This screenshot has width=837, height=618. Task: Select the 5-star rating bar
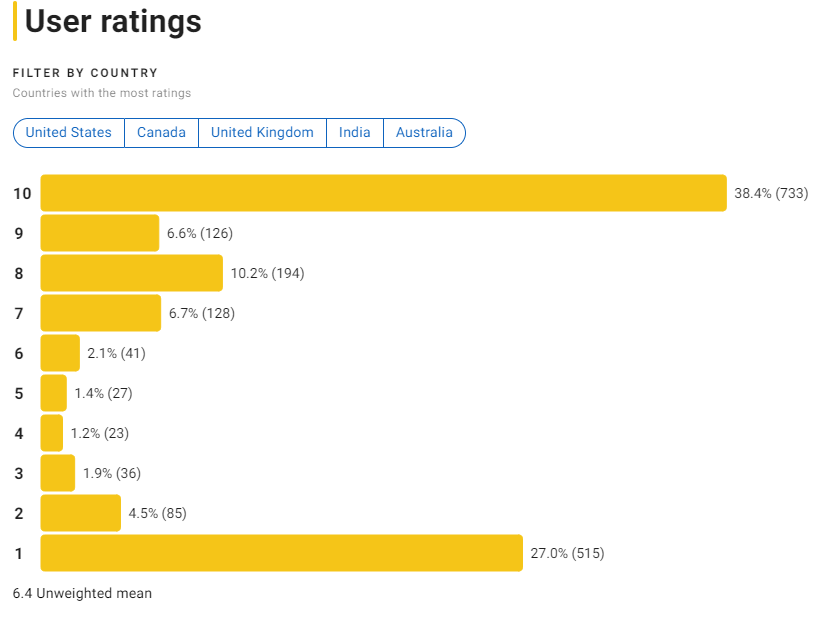pyautogui.click(x=54, y=393)
